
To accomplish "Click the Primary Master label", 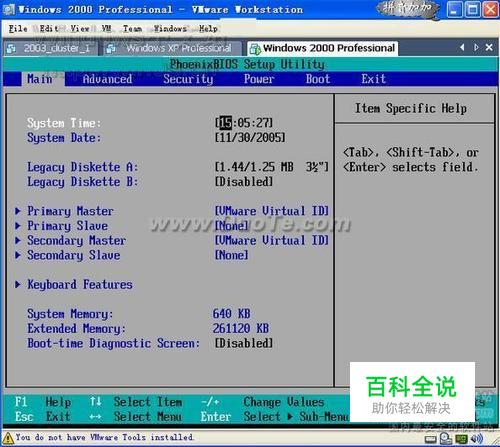I will [x=70, y=211].
